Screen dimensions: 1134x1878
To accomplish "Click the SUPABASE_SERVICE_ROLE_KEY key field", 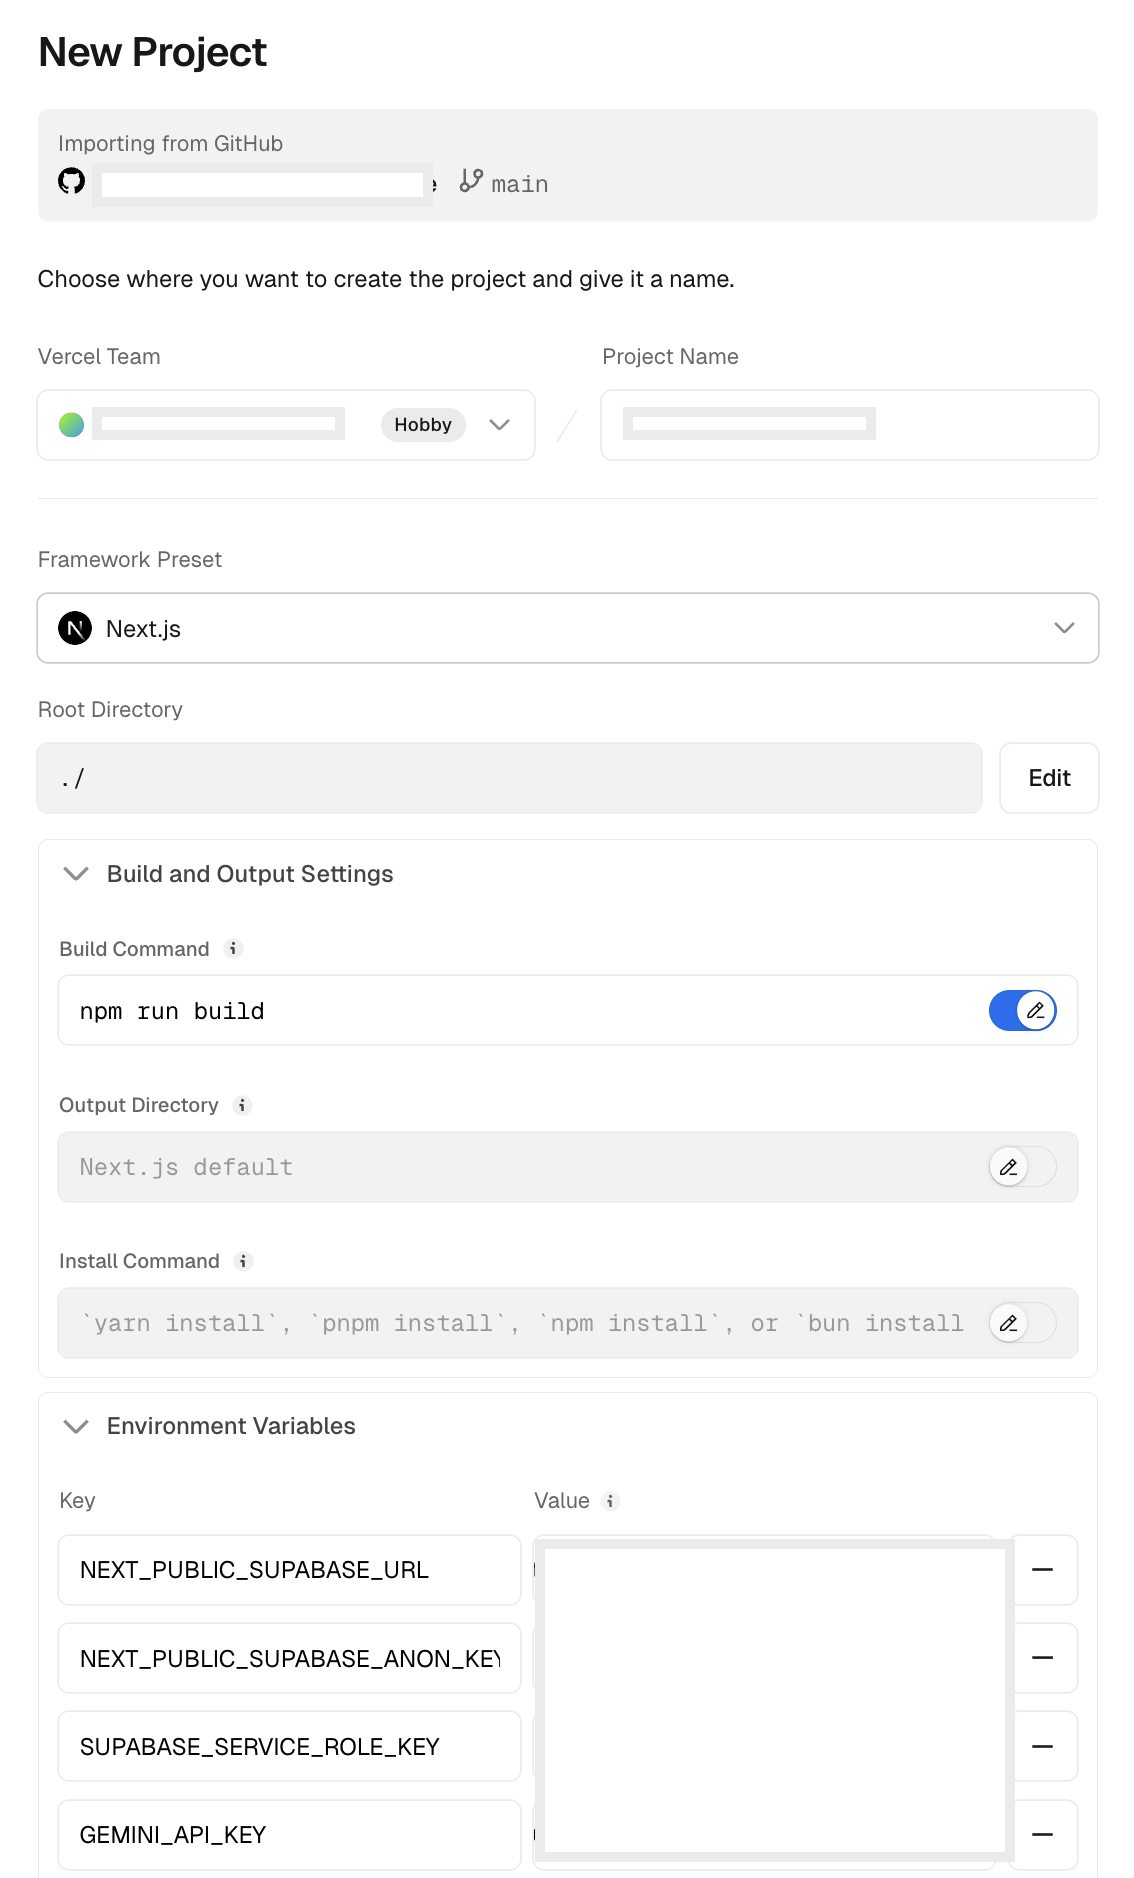I will 288,1747.
